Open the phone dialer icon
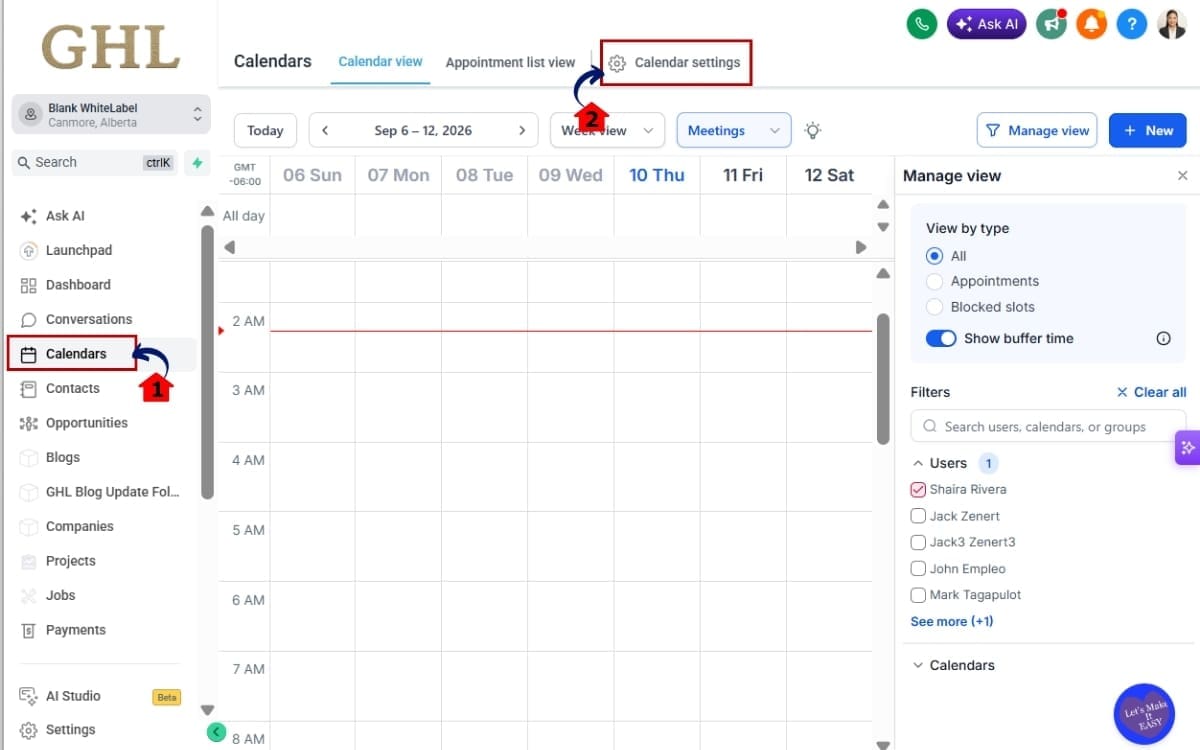This screenshot has height=750, width=1200. [x=921, y=23]
